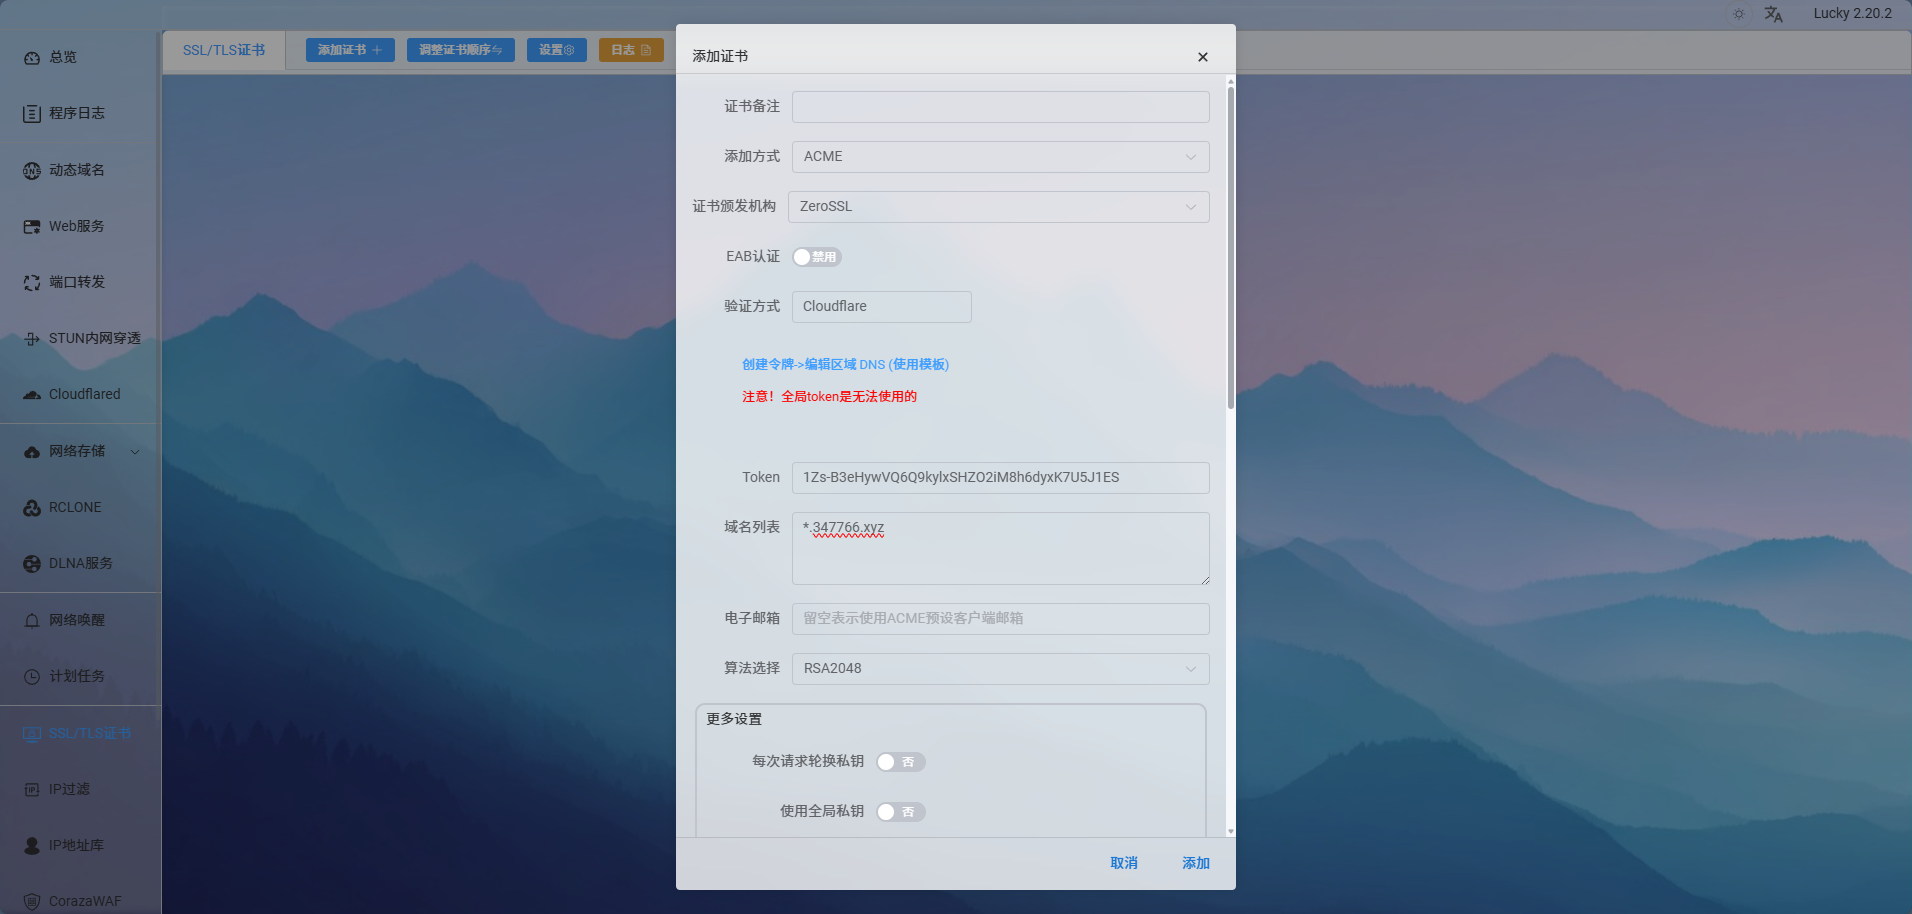Click the 证书备注 input field
This screenshot has height=914, width=1912.
(x=1000, y=107)
